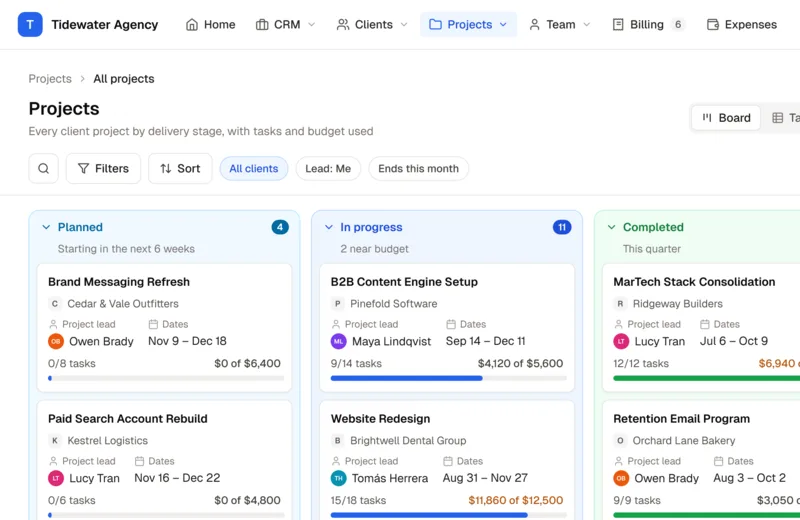Viewport: 800px width, 520px height.
Task: Click the Projects breadcrumb link
Action: (x=50, y=79)
